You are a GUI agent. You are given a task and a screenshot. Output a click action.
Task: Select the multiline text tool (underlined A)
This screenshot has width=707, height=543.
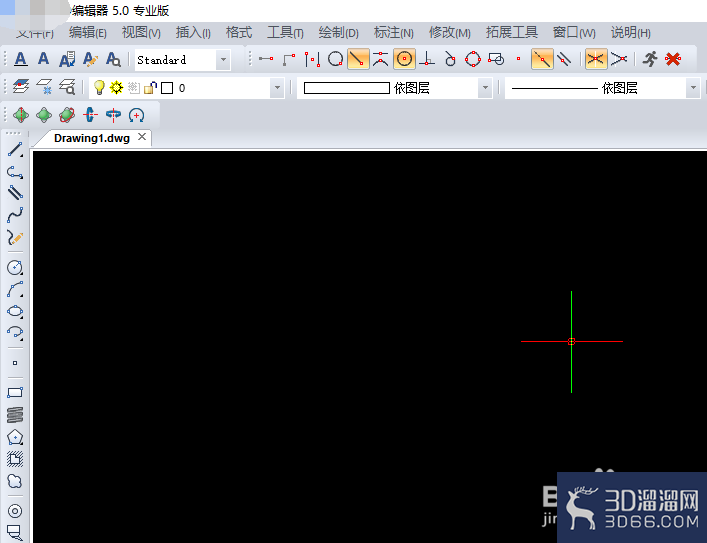coord(21,59)
